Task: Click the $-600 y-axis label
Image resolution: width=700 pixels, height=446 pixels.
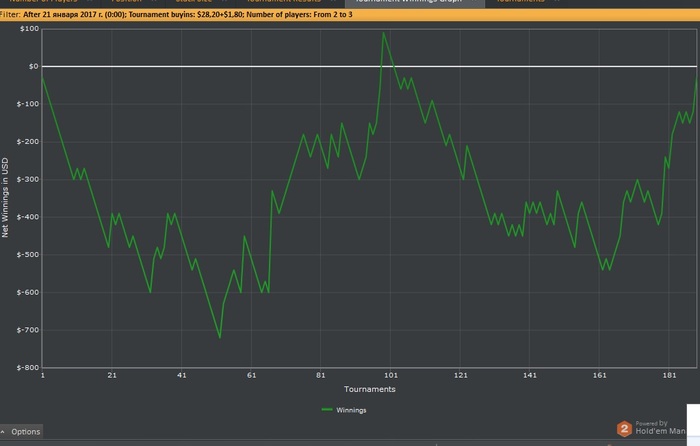Action: [x=28, y=292]
